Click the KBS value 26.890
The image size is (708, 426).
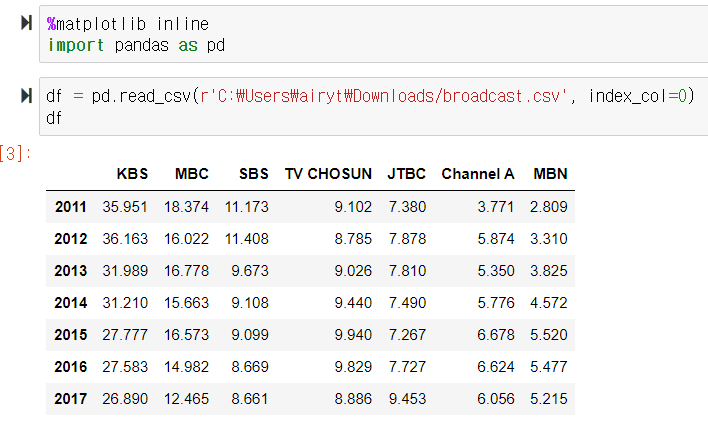(x=125, y=399)
